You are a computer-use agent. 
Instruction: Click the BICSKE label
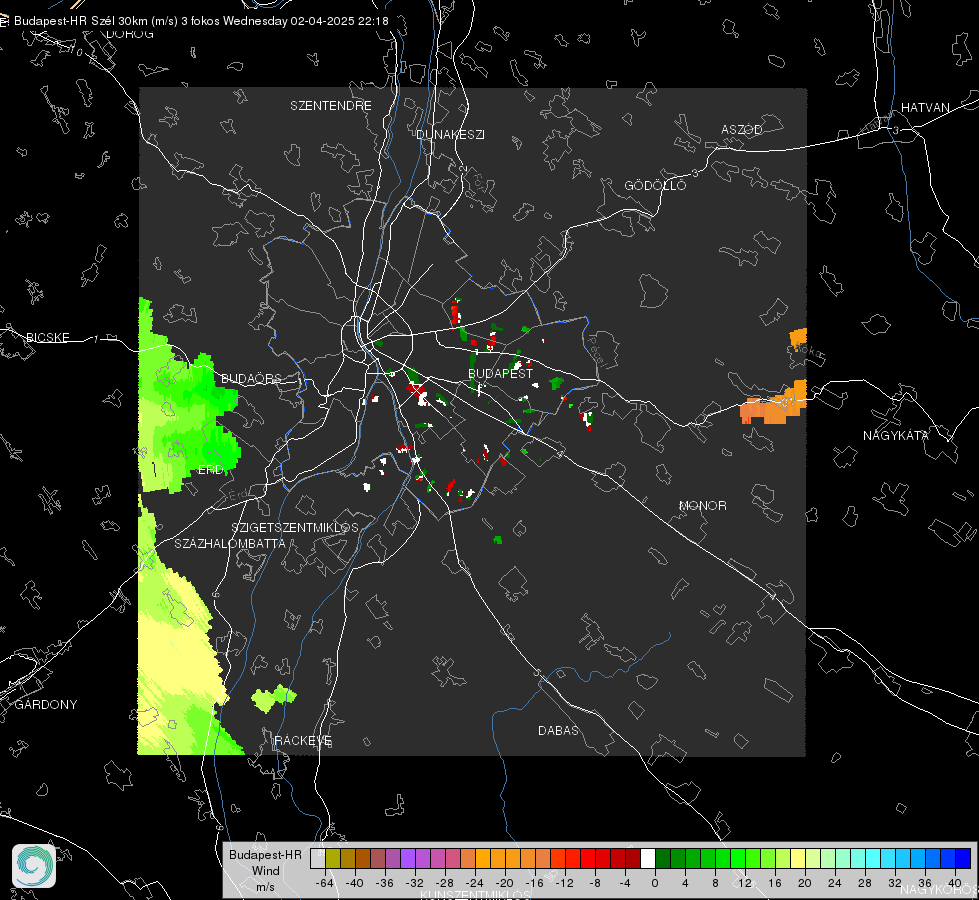click(x=47, y=338)
